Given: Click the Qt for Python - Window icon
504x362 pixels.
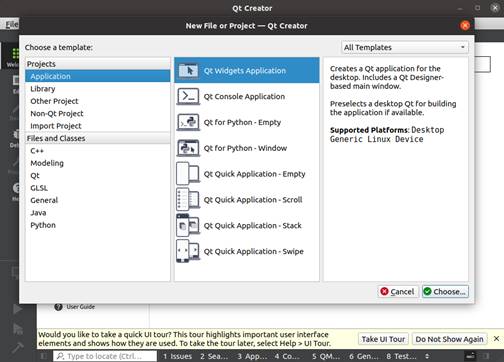Looking at the screenshot, I should click(188, 148).
